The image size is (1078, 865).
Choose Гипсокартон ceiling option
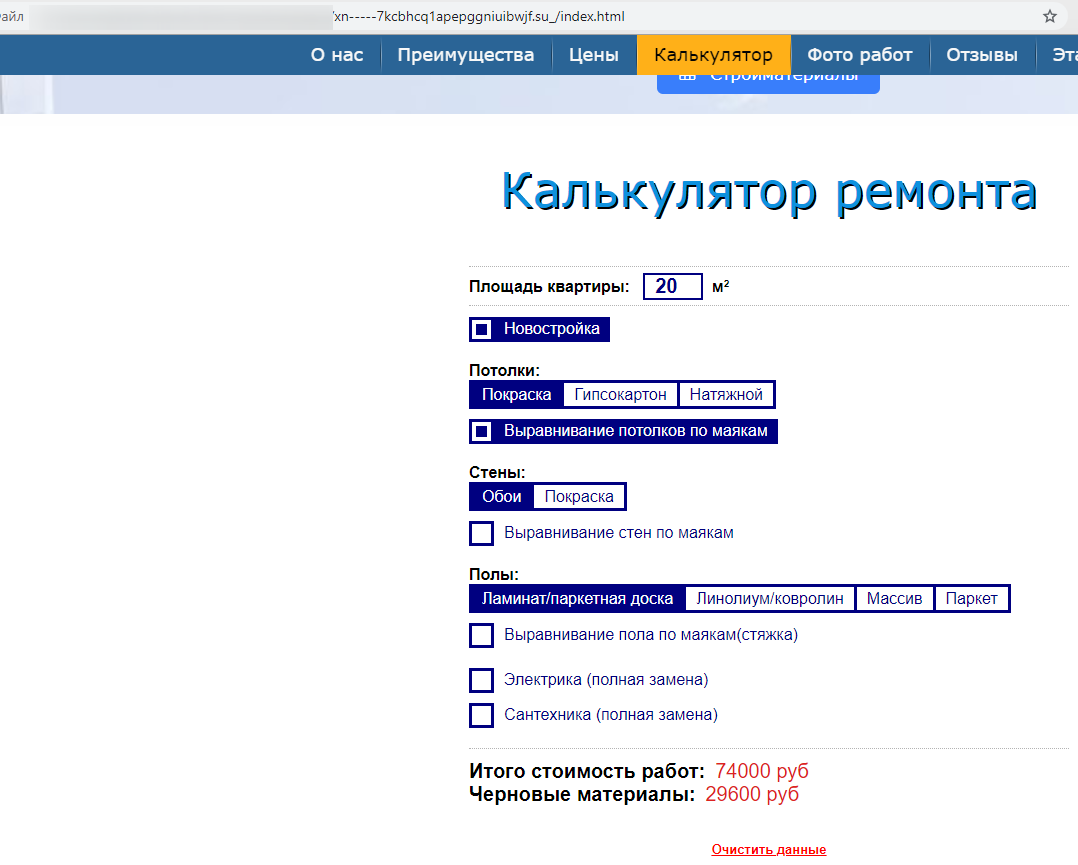(x=620, y=395)
